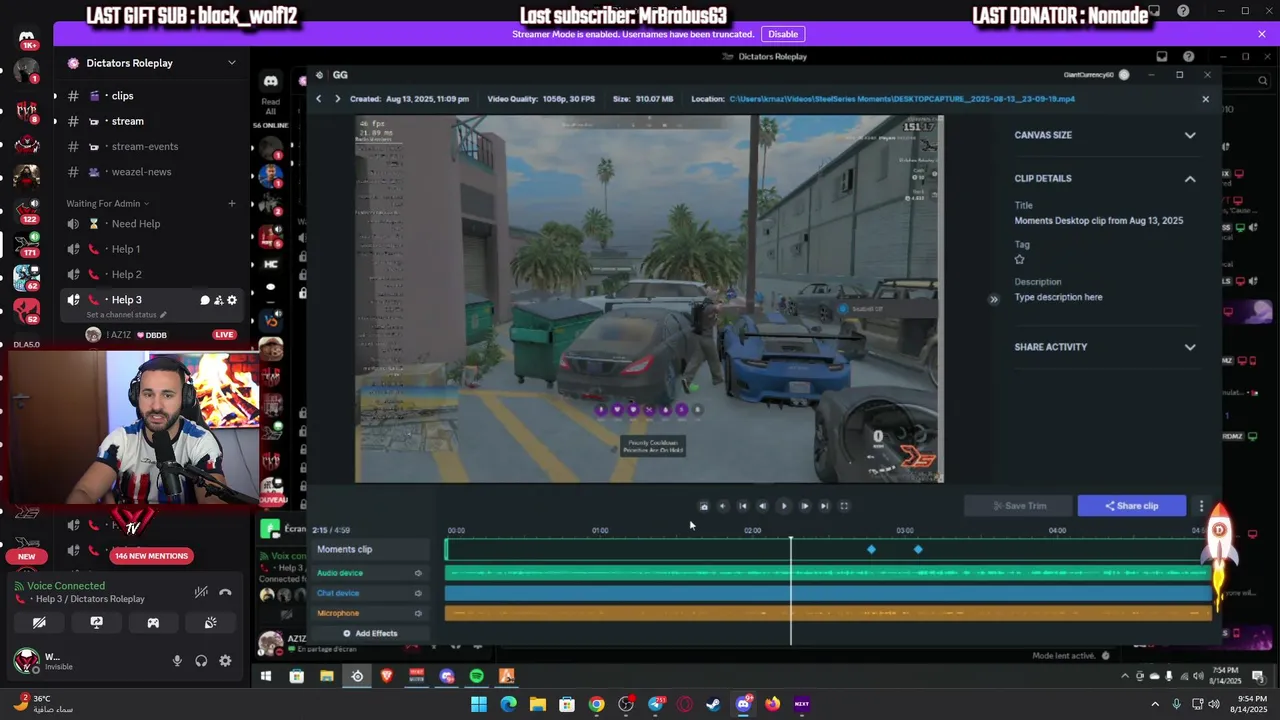Turn on Discord camera
The width and height of the screenshot is (1280, 720).
click(x=40, y=622)
